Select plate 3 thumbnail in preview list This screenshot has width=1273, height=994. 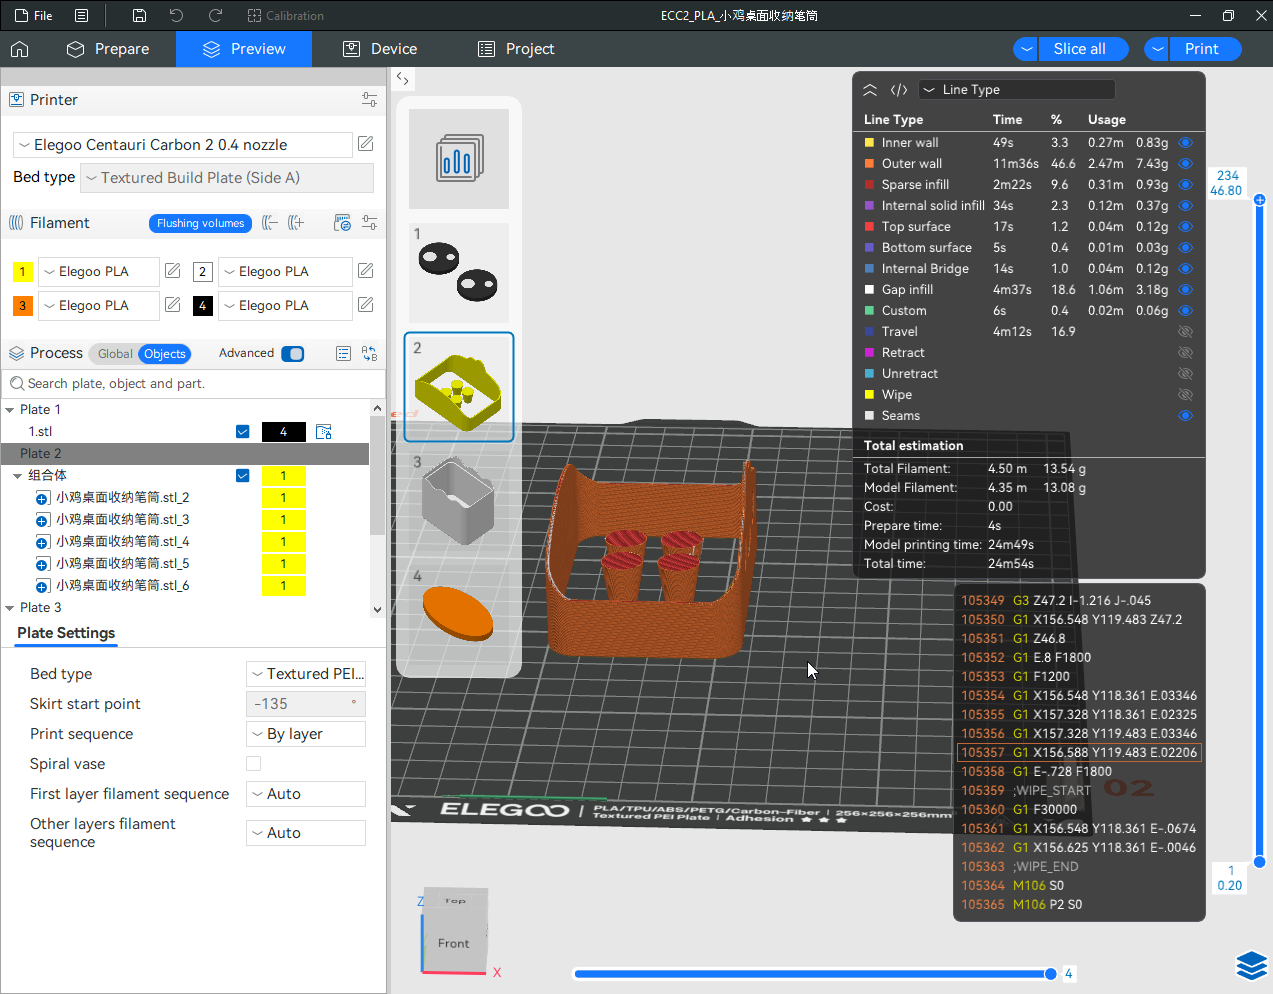click(x=459, y=500)
